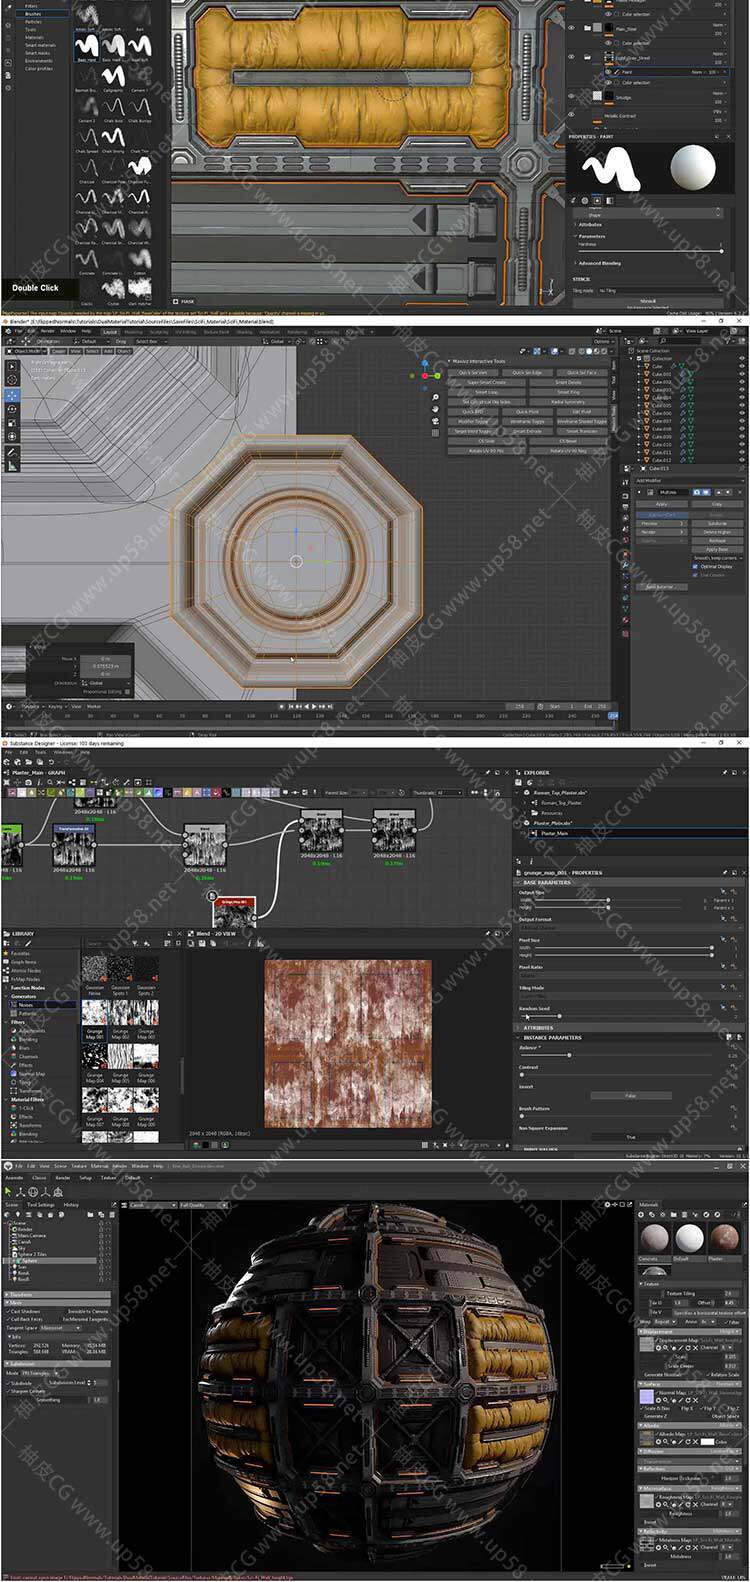Click Wireframe Toggle in Maxivz Interactive Tools

click(x=527, y=421)
